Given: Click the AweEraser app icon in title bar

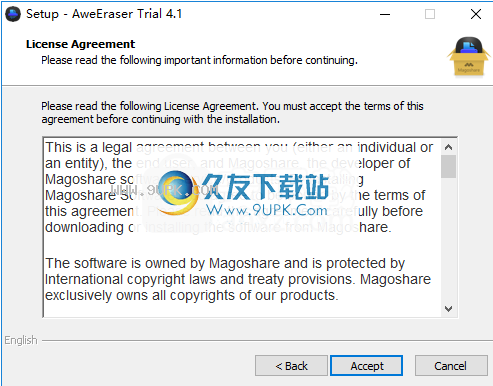Looking at the screenshot, I should click(x=13, y=14).
